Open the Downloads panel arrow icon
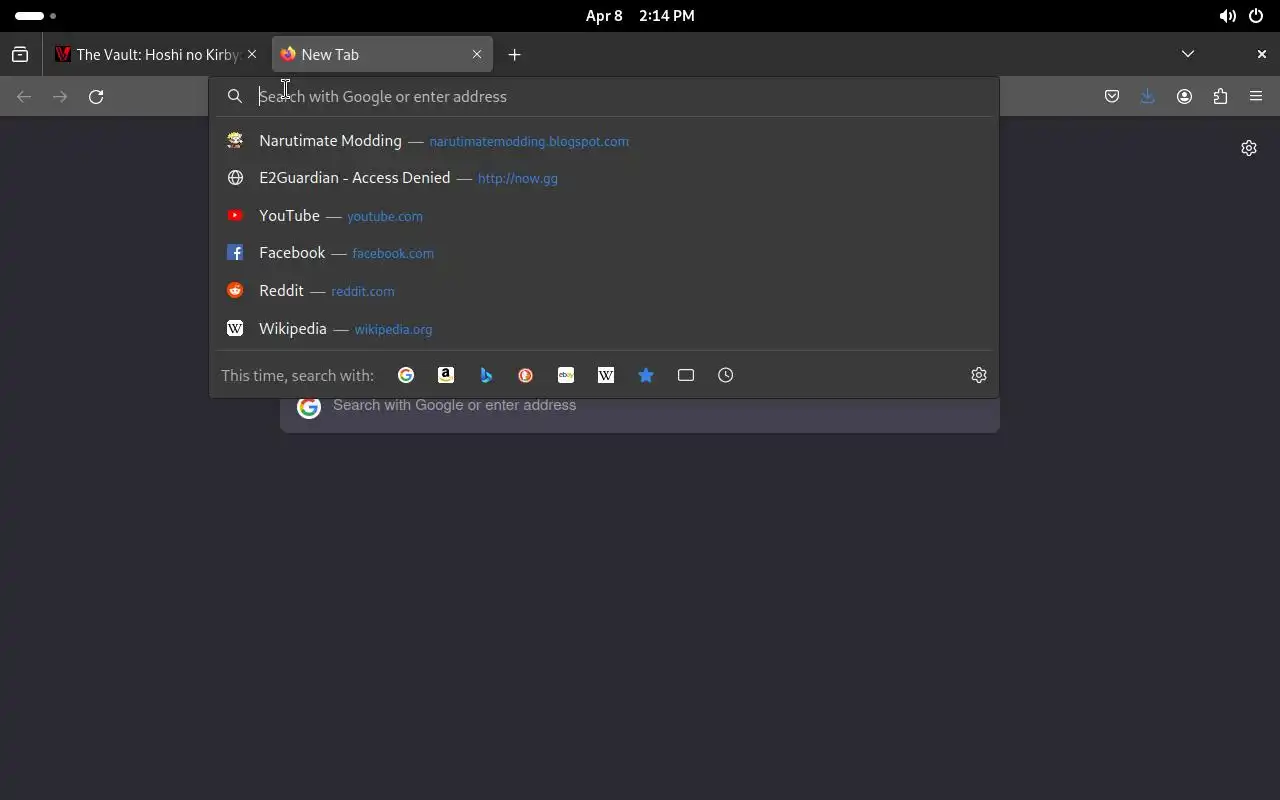 point(1148,97)
